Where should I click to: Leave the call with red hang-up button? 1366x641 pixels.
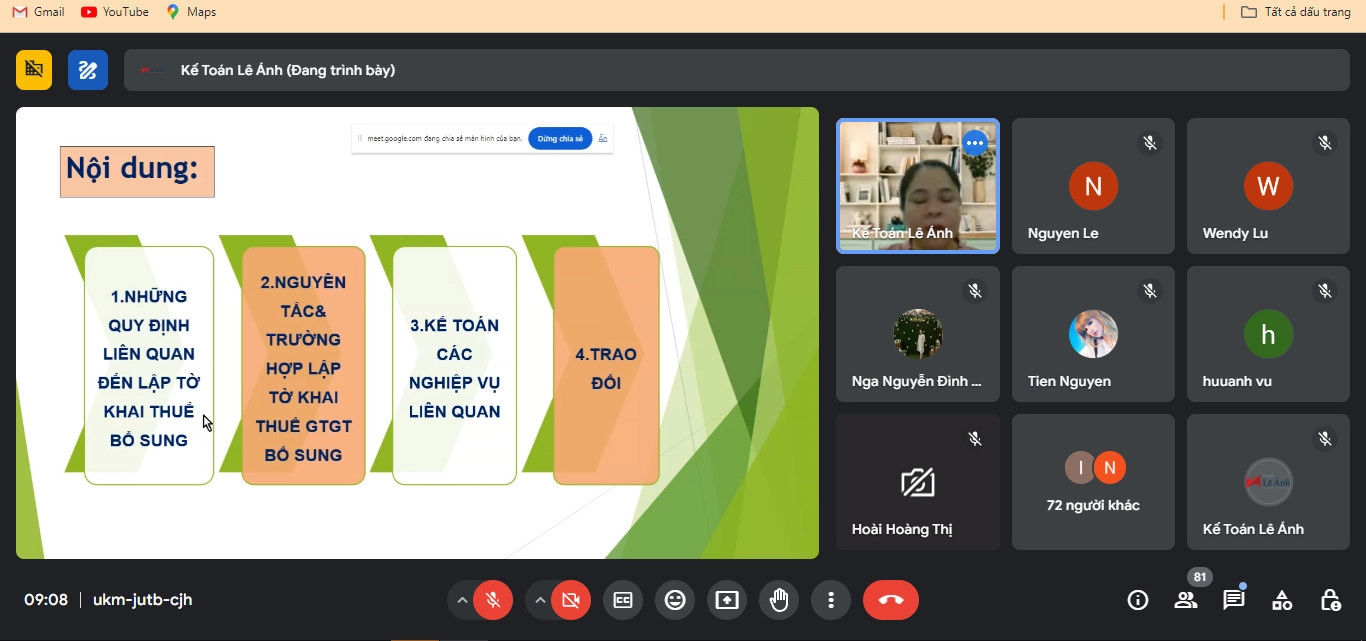[890, 600]
